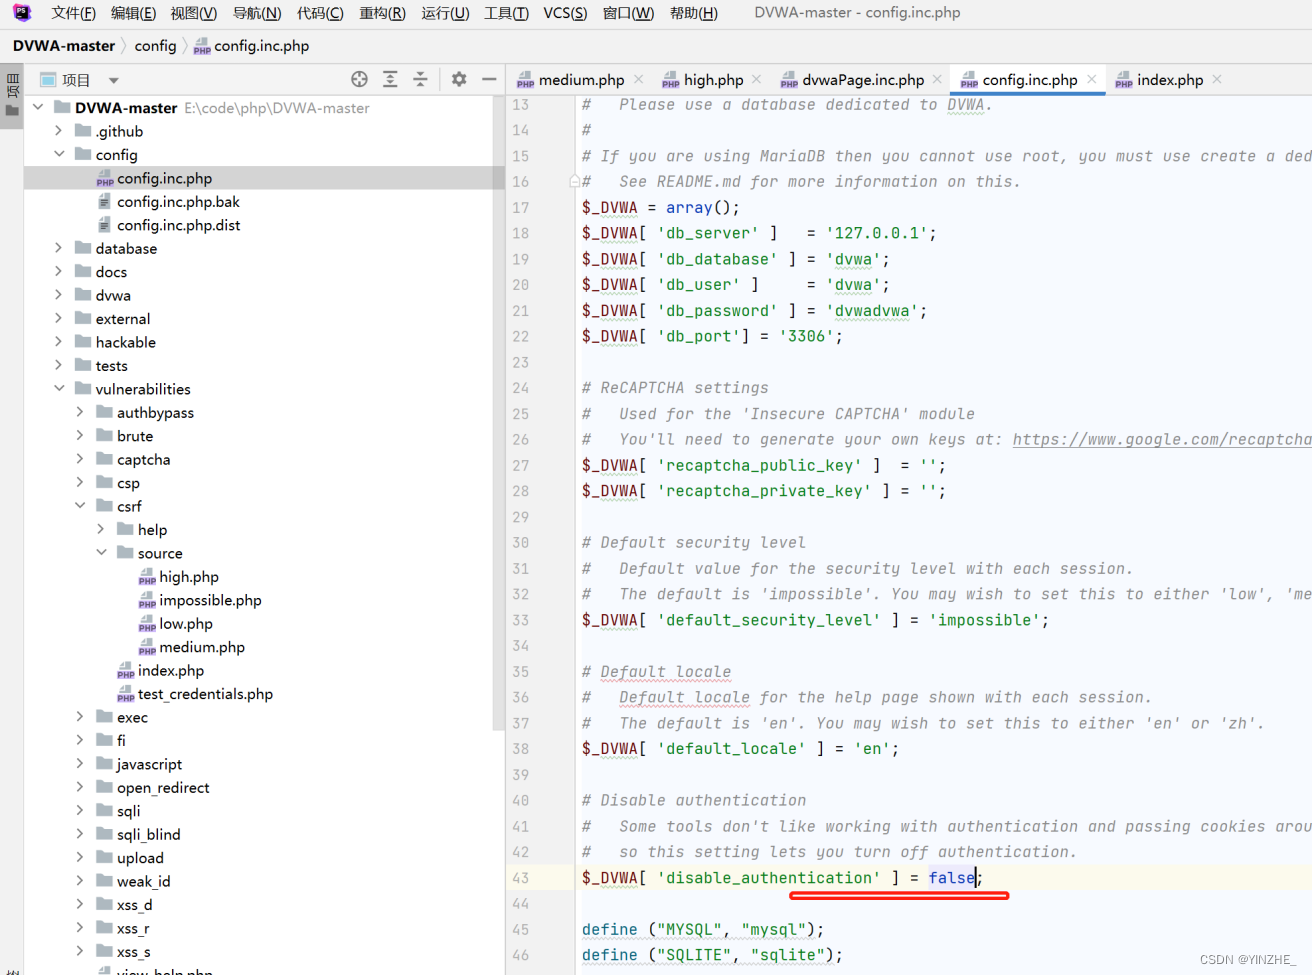The image size is (1312, 975).
Task: Close the high.php editor tab
Action: point(757,79)
